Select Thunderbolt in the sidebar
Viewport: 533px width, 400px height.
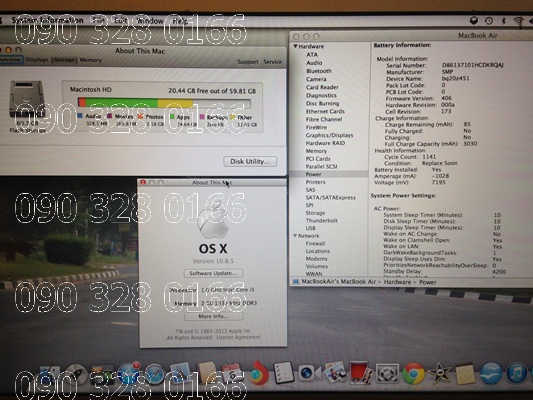pyautogui.click(x=322, y=220)
